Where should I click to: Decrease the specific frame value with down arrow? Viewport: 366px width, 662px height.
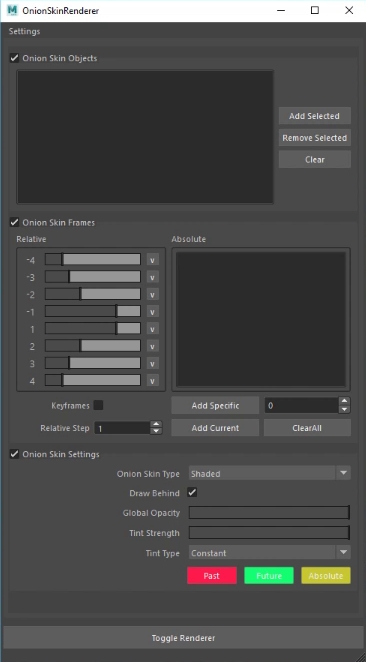(345, 410)
